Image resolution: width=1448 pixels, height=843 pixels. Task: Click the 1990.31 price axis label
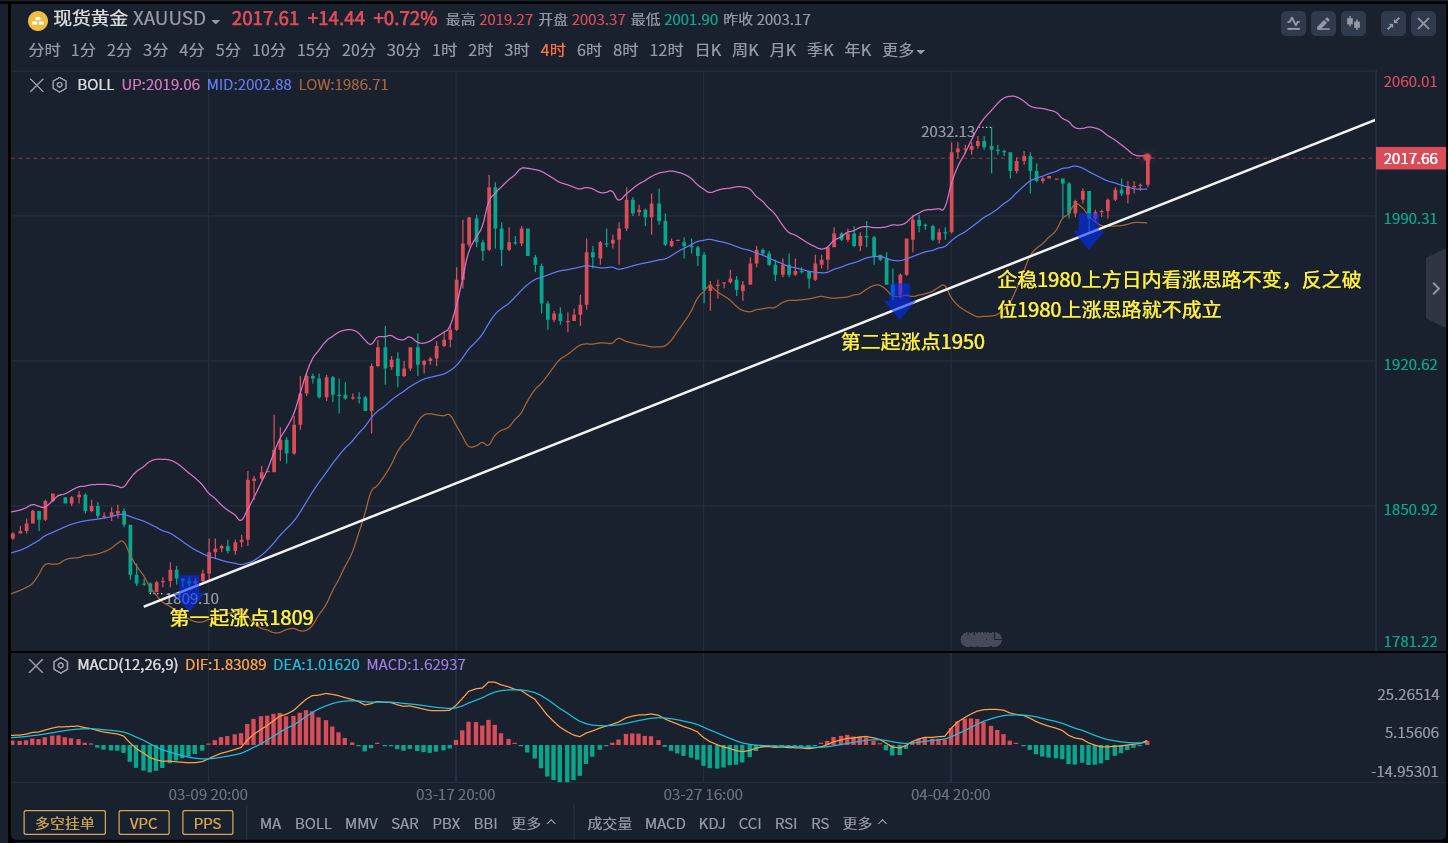click(x=1410, y=218)
